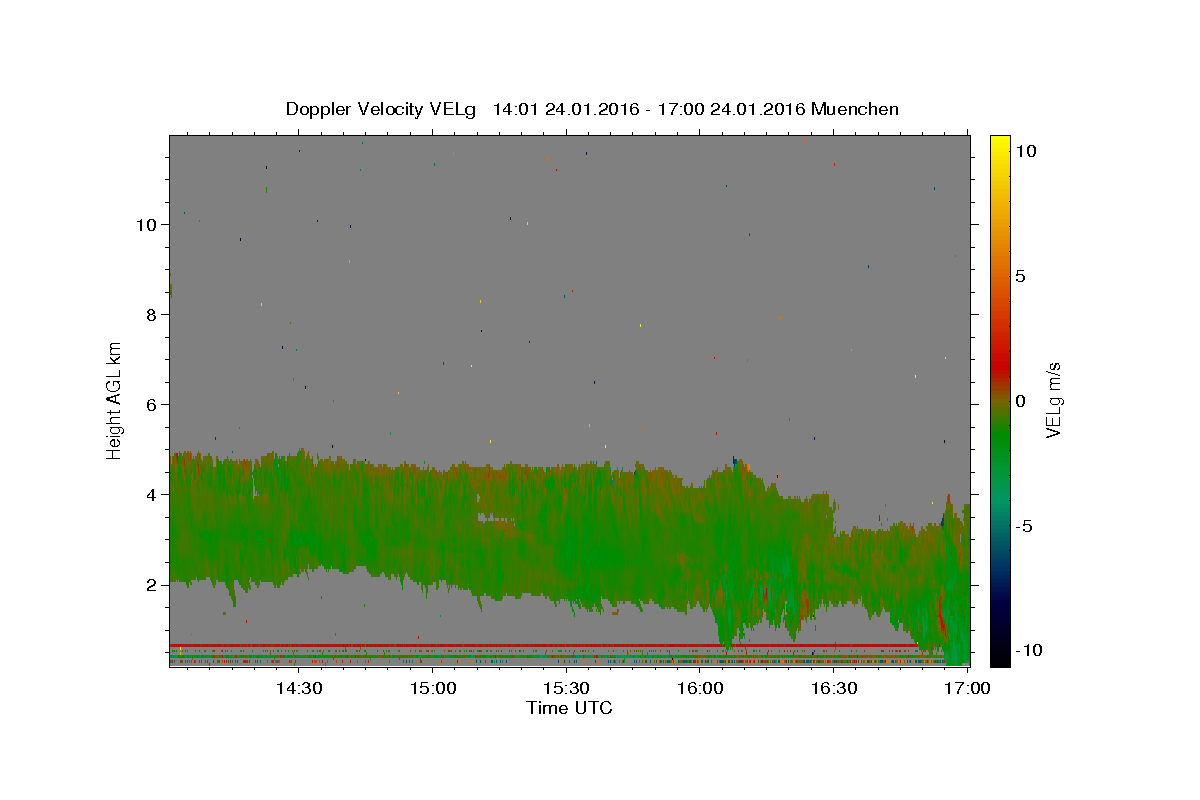Click the 16:30 time axis label
Screen dimensions: 1200x800
834,689
